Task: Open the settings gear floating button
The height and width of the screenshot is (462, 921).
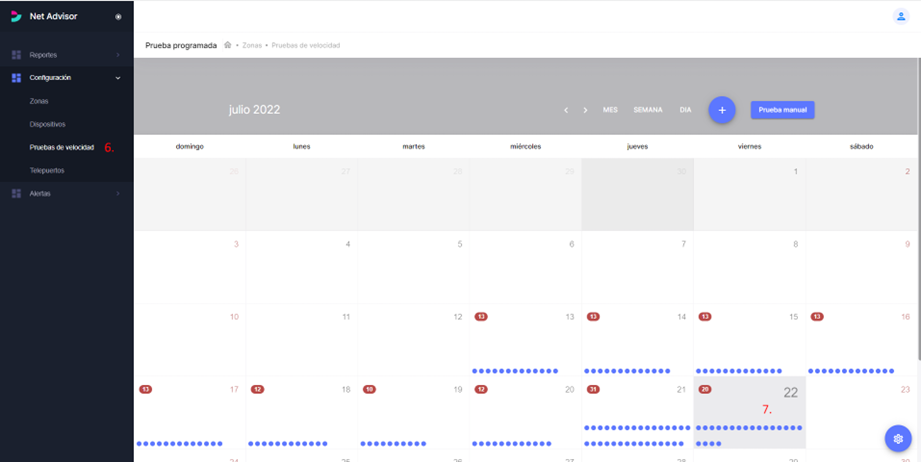Action: (x=898, y=439)
